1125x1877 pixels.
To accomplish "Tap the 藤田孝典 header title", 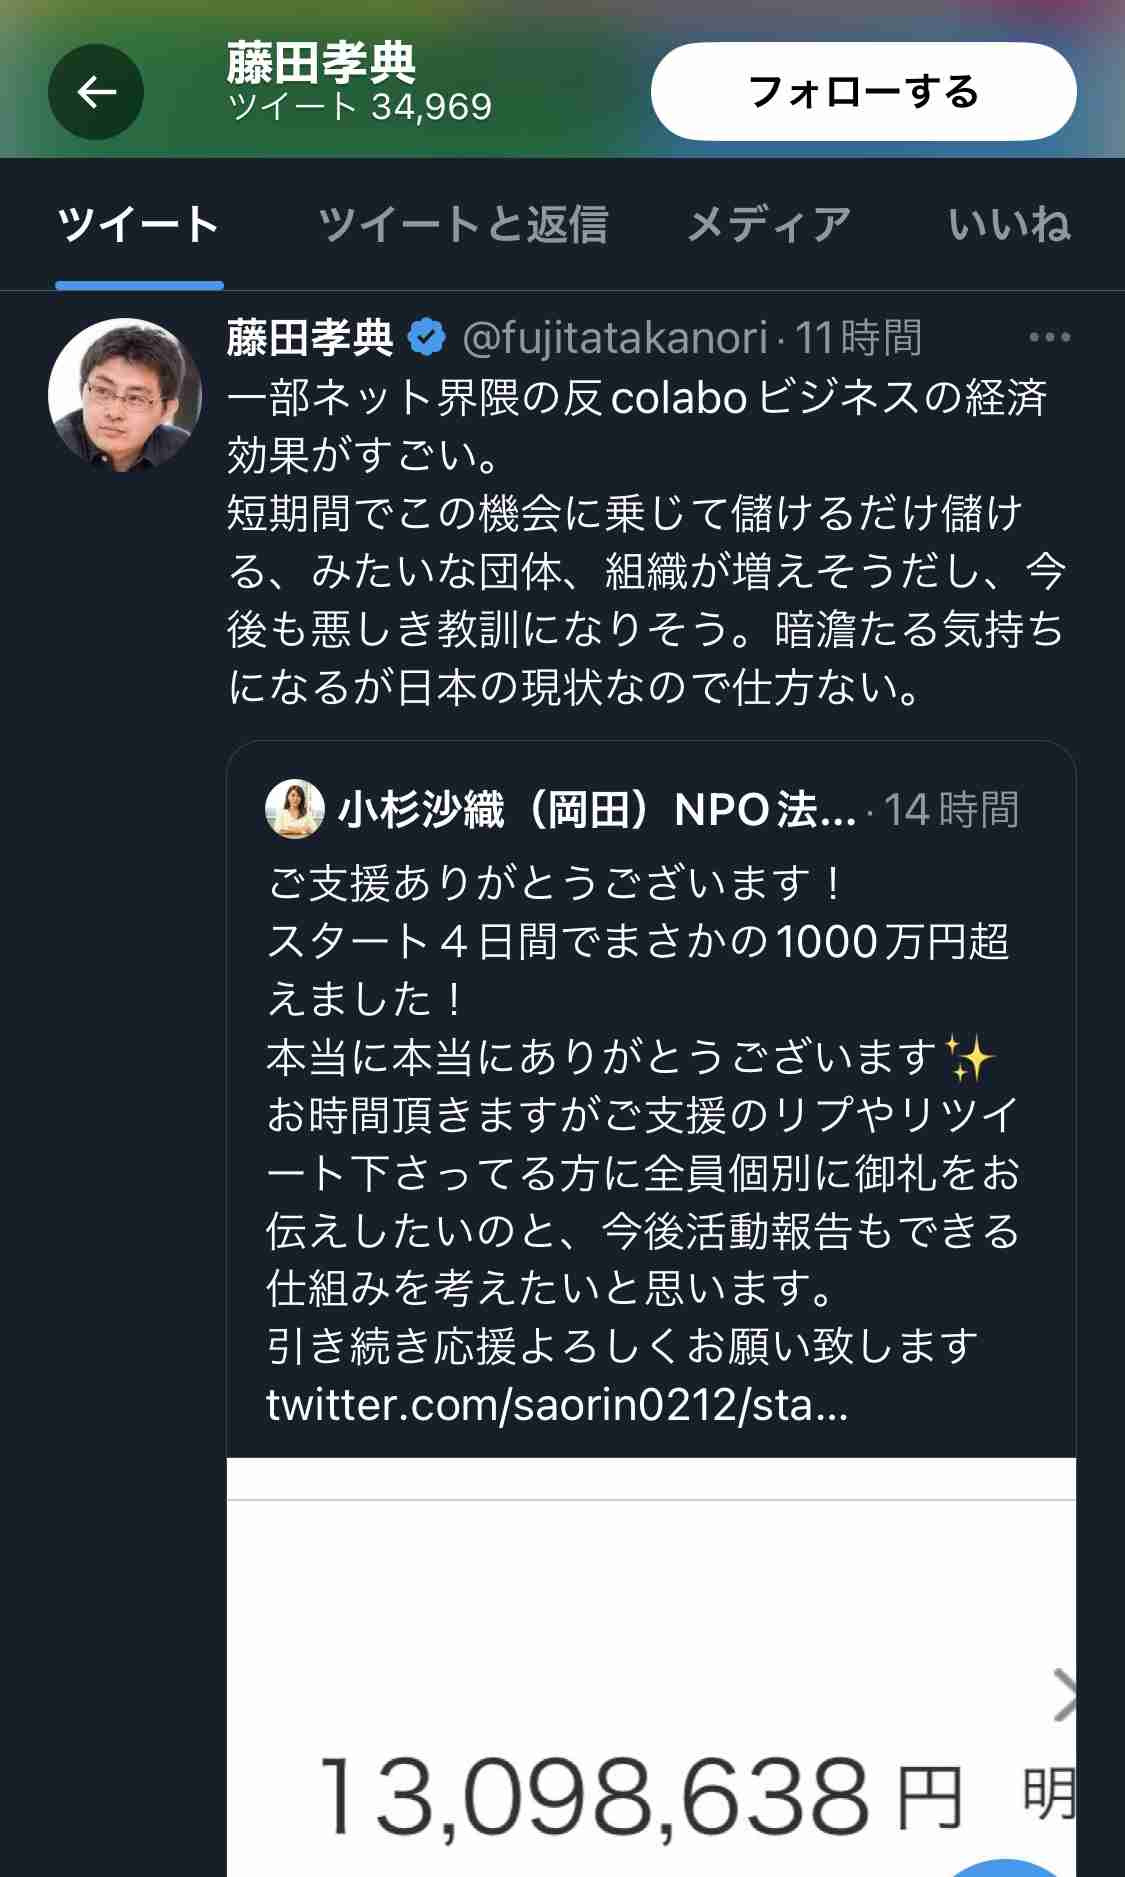I will 321,63.
